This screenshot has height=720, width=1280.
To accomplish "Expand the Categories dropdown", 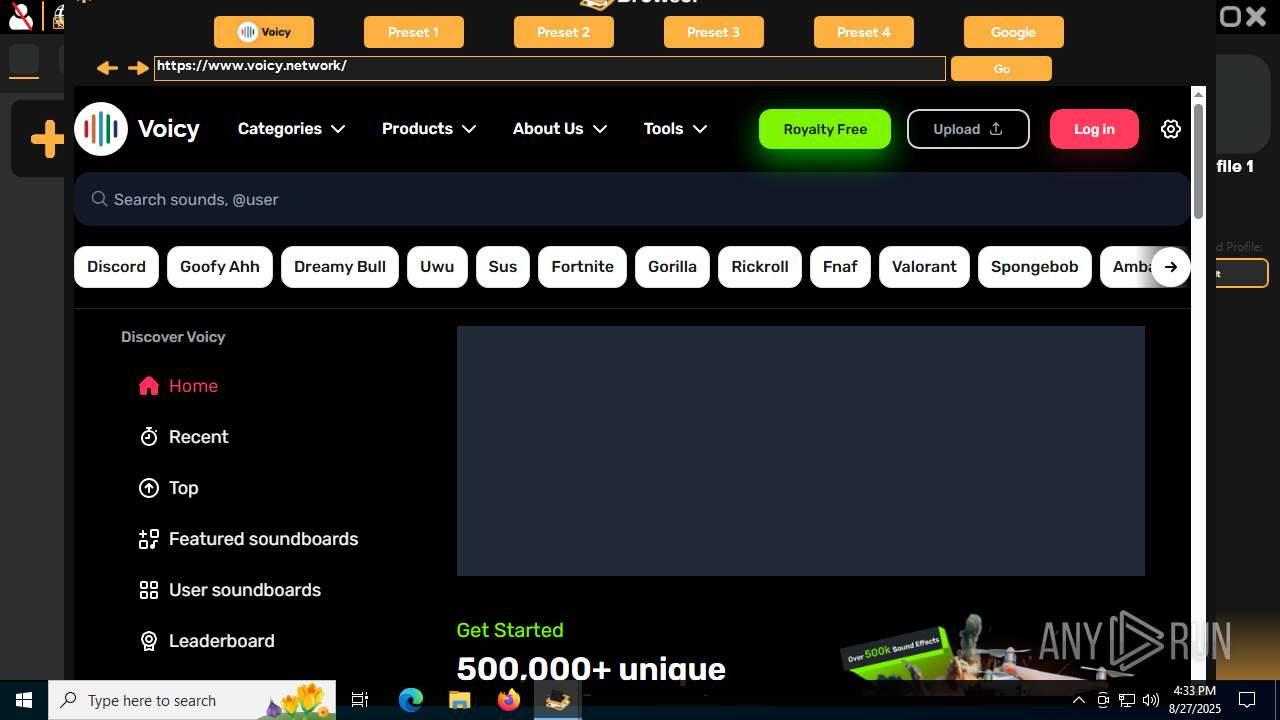I will [x=291, y=129].
